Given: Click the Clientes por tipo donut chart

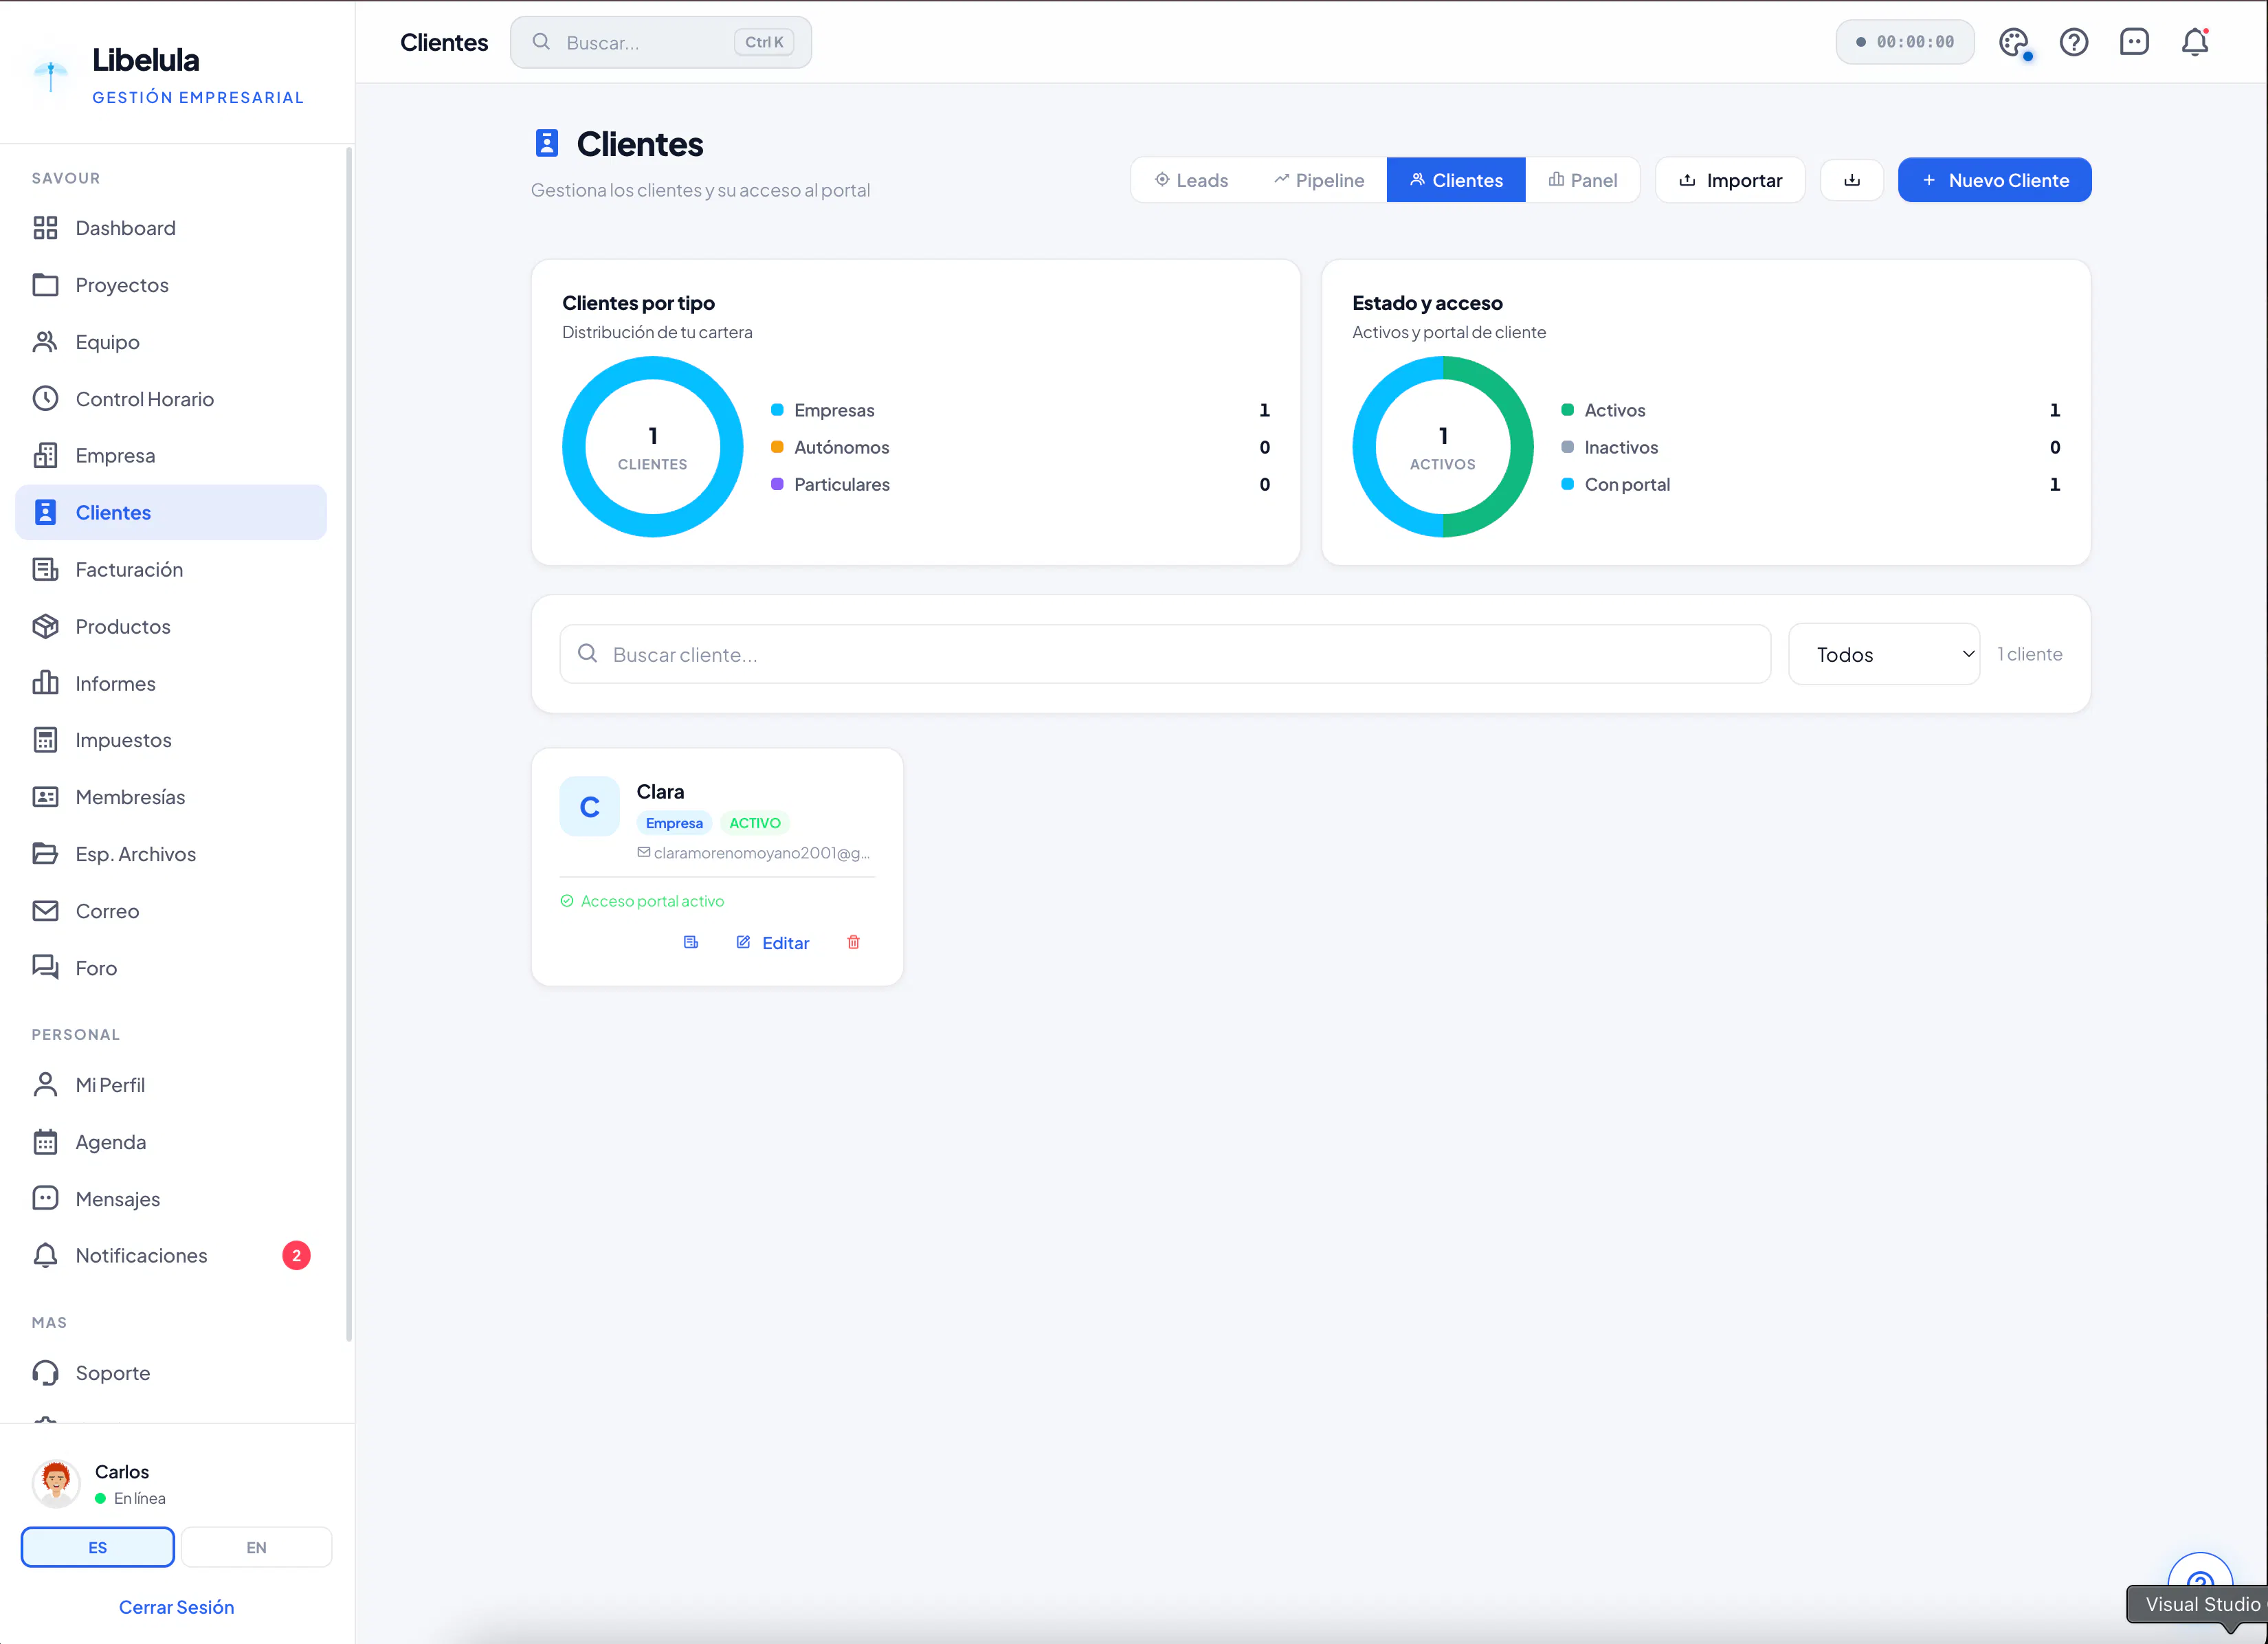Looking at the screenshot, I should [x=652, y=447].
